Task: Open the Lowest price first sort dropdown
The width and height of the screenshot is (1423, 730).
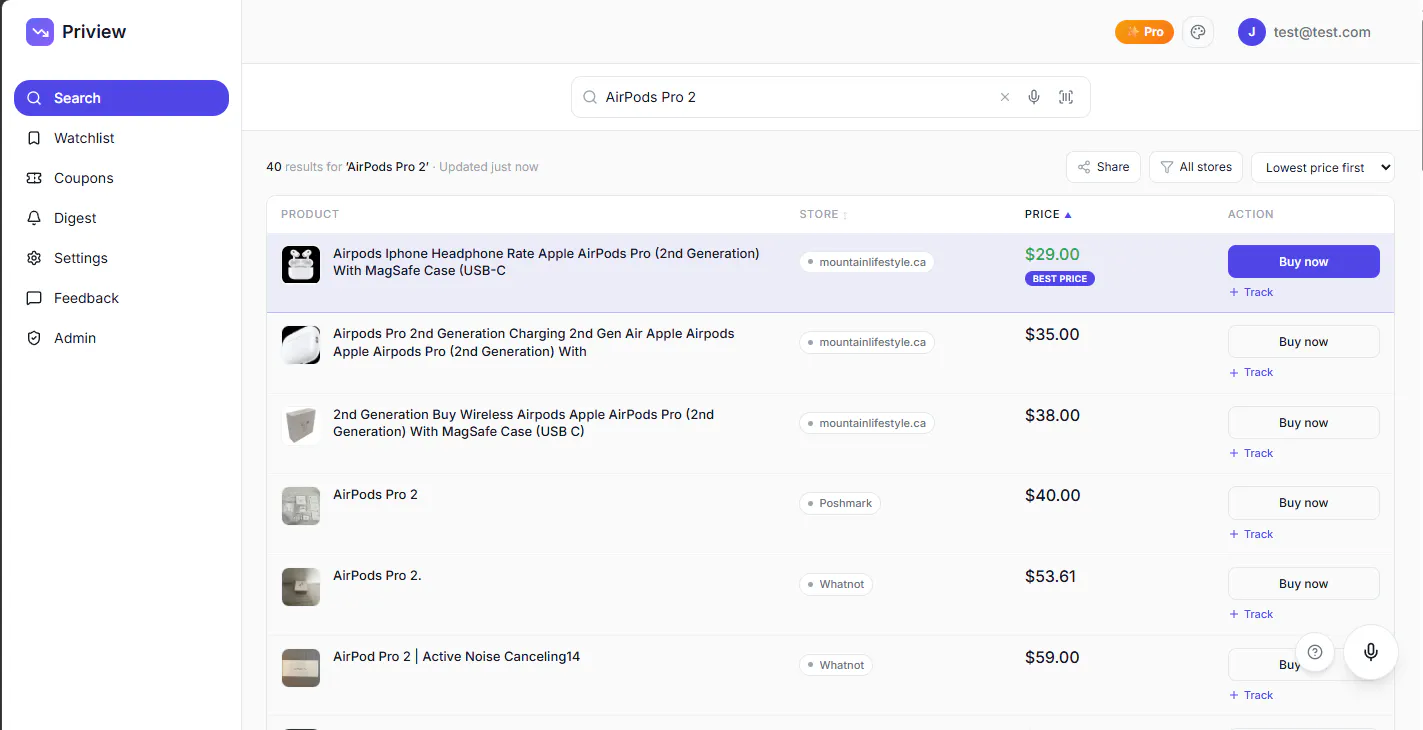Action: click(x=1322, y=167)
